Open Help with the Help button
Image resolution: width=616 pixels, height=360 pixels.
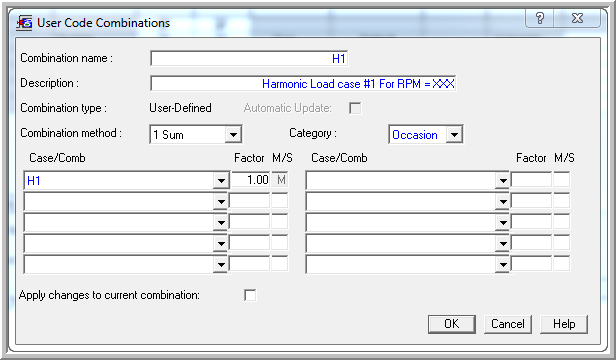click(x=564, y=324)
